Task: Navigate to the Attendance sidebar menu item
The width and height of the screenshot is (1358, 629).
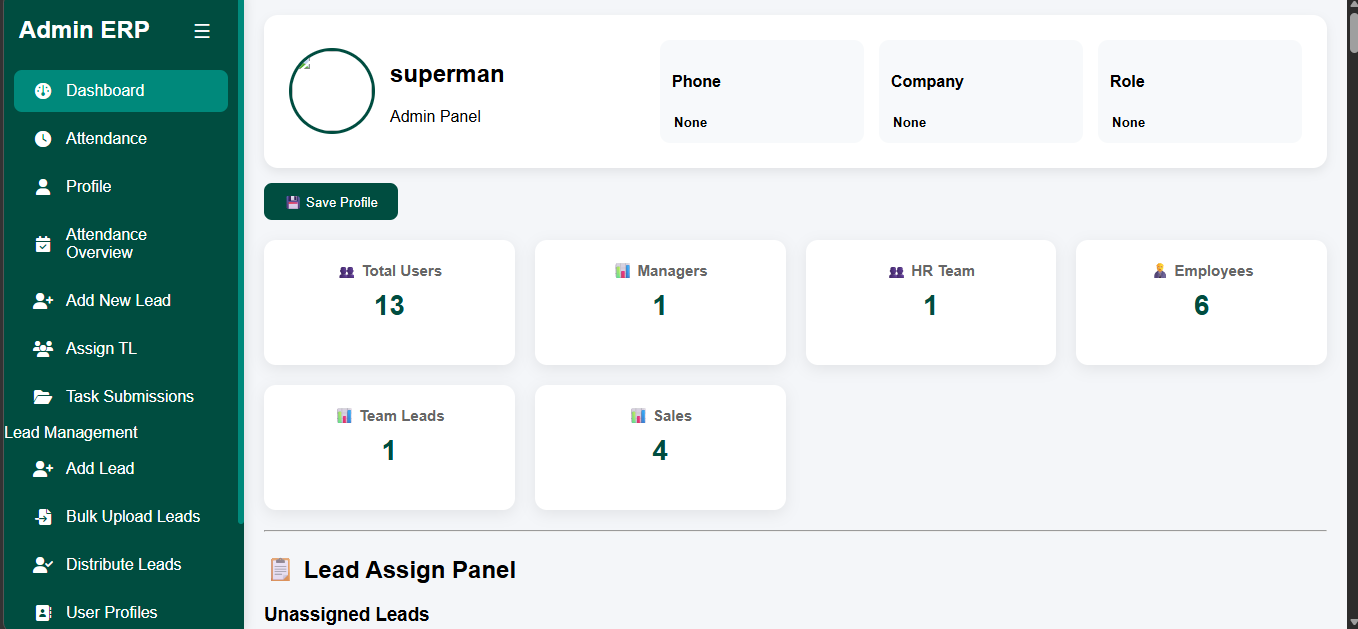Action: click(107, 138)
